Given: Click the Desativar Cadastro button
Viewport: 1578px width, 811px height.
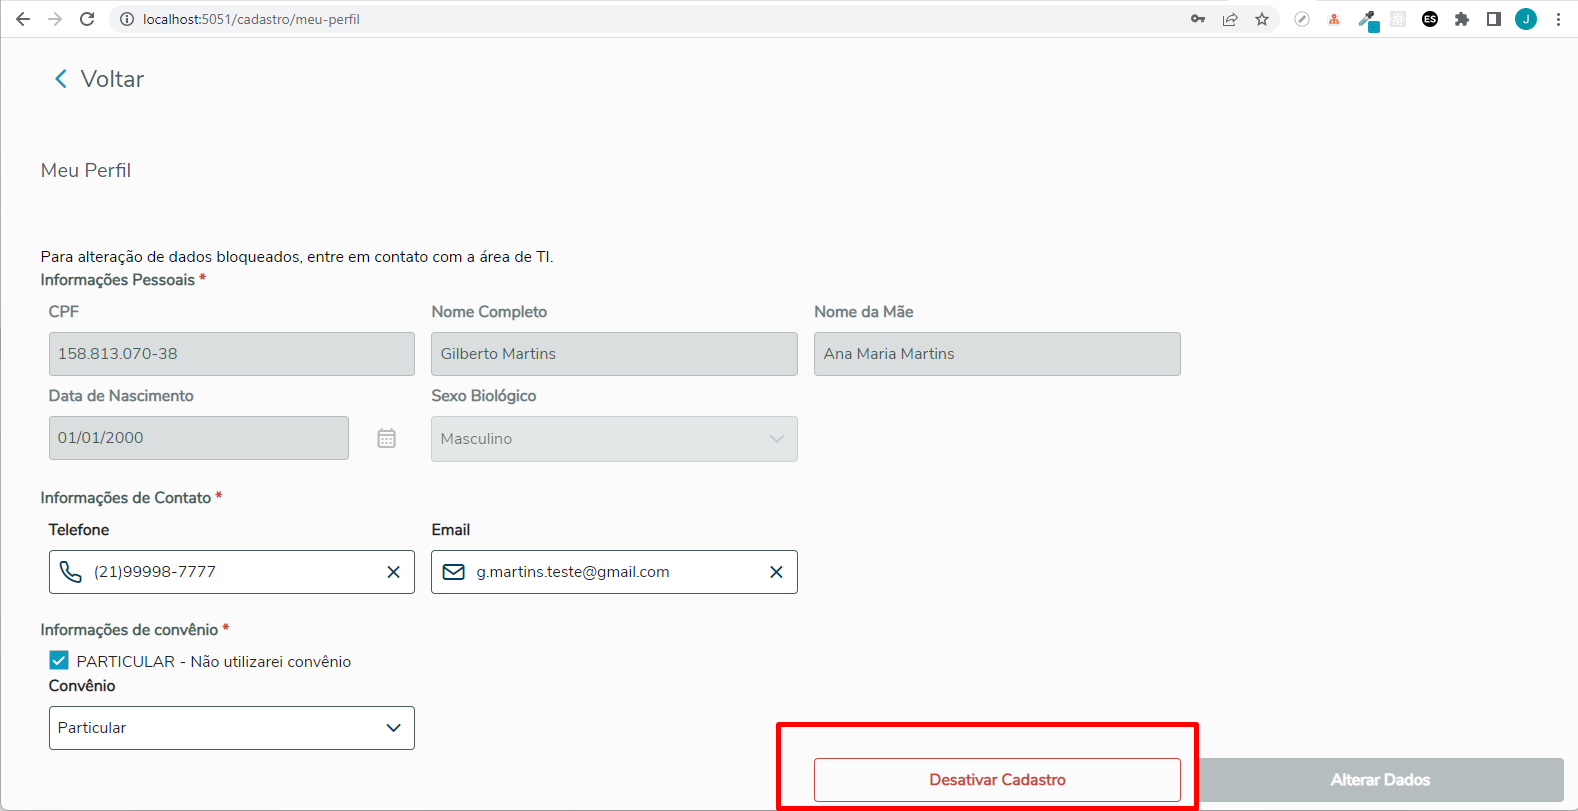Looking at the screenshot, I should tap(997, 780).
